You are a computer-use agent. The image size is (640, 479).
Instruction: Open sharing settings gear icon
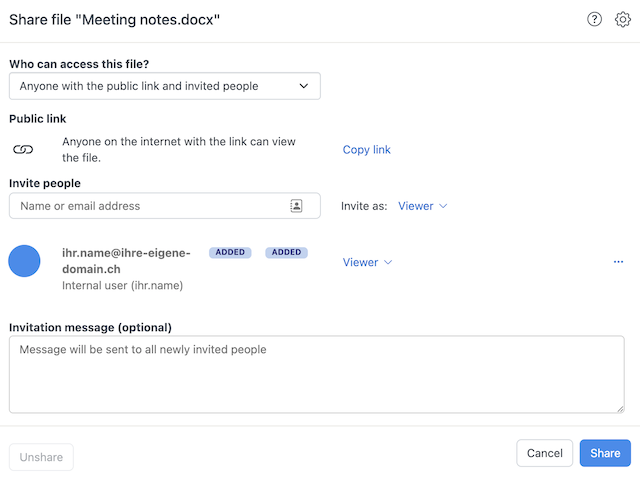622,19
